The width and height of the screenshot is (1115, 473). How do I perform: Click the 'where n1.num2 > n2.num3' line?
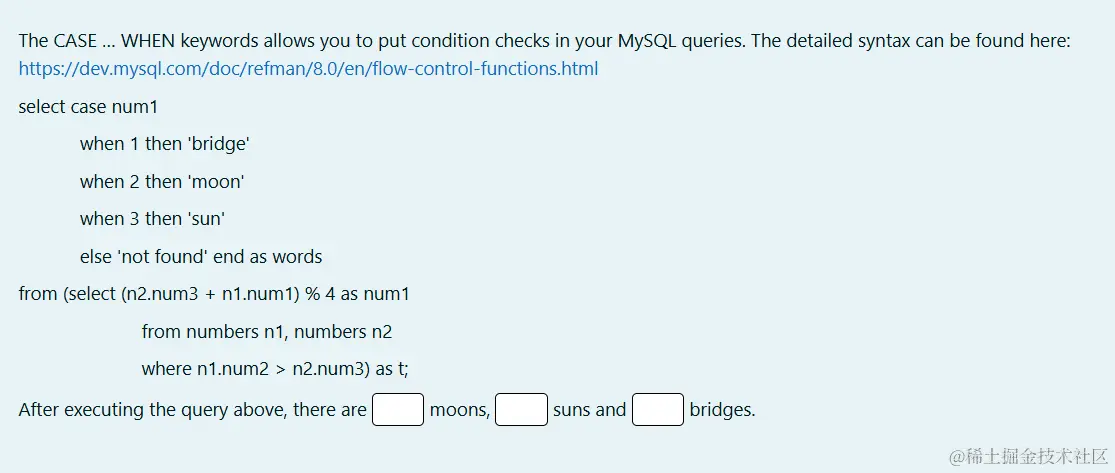(x=275, y=369)
